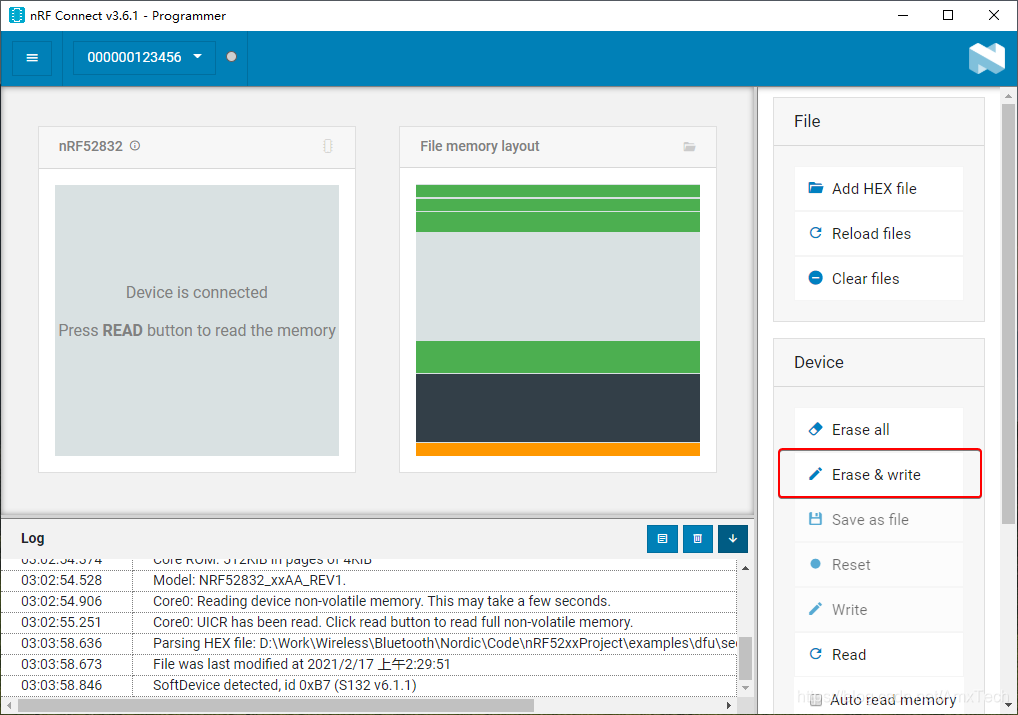Click the Save as file floppy icon
This screenshot has height=715, width=1018.
815,518
